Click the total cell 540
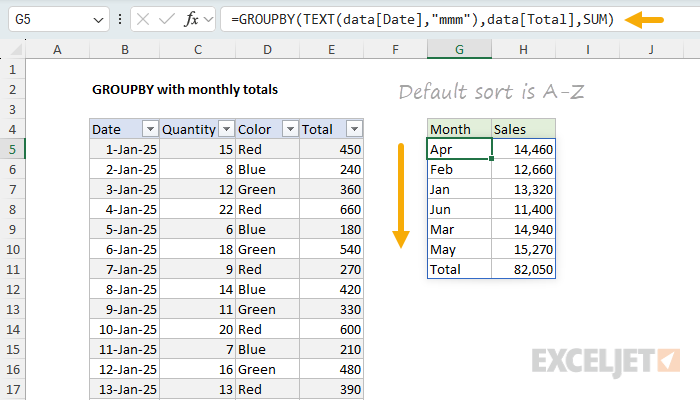The width and height of the screenshot is (700, 400). 331,249
